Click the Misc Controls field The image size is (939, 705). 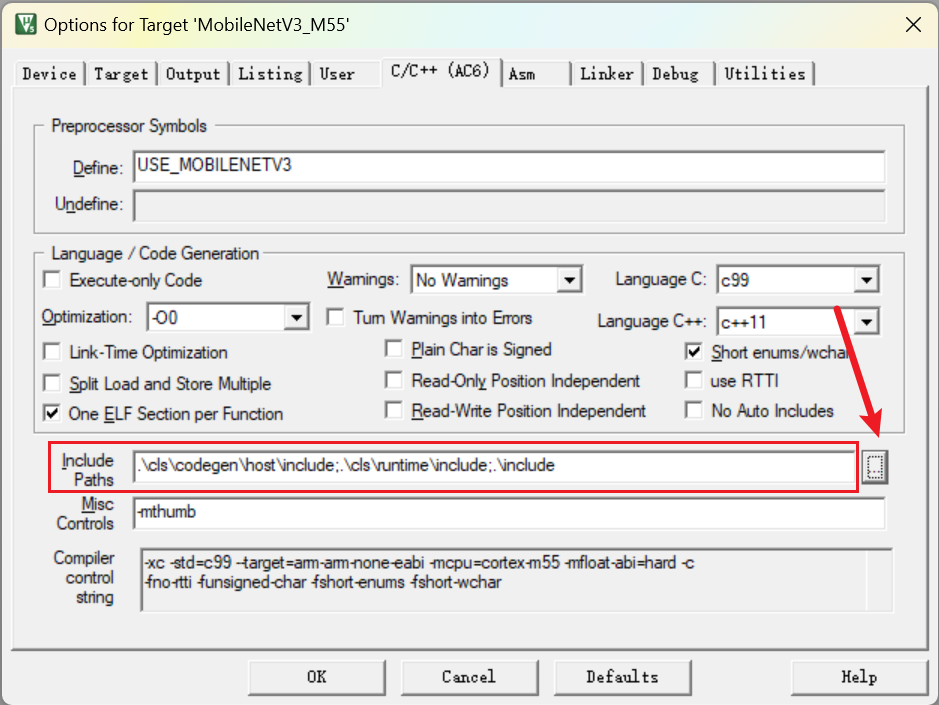(x=509, y=513)
